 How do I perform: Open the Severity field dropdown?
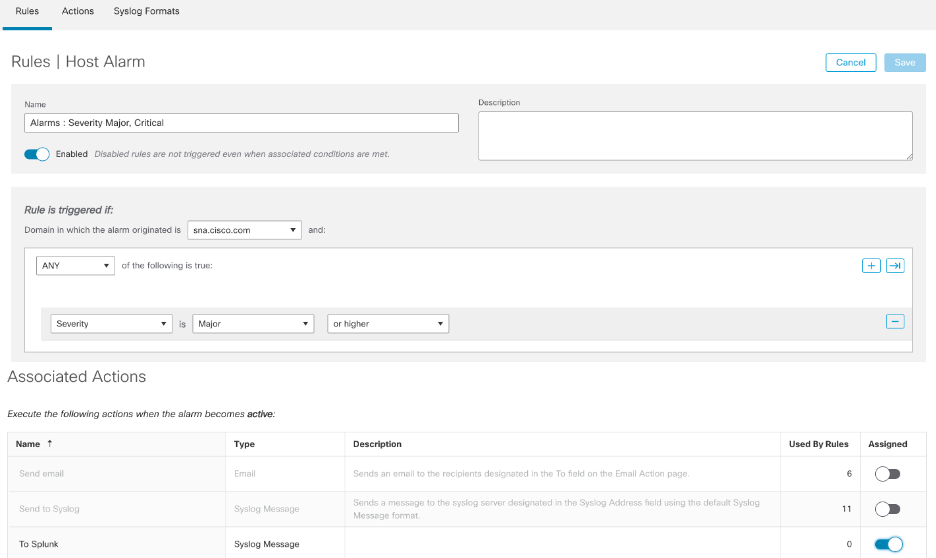112,323
